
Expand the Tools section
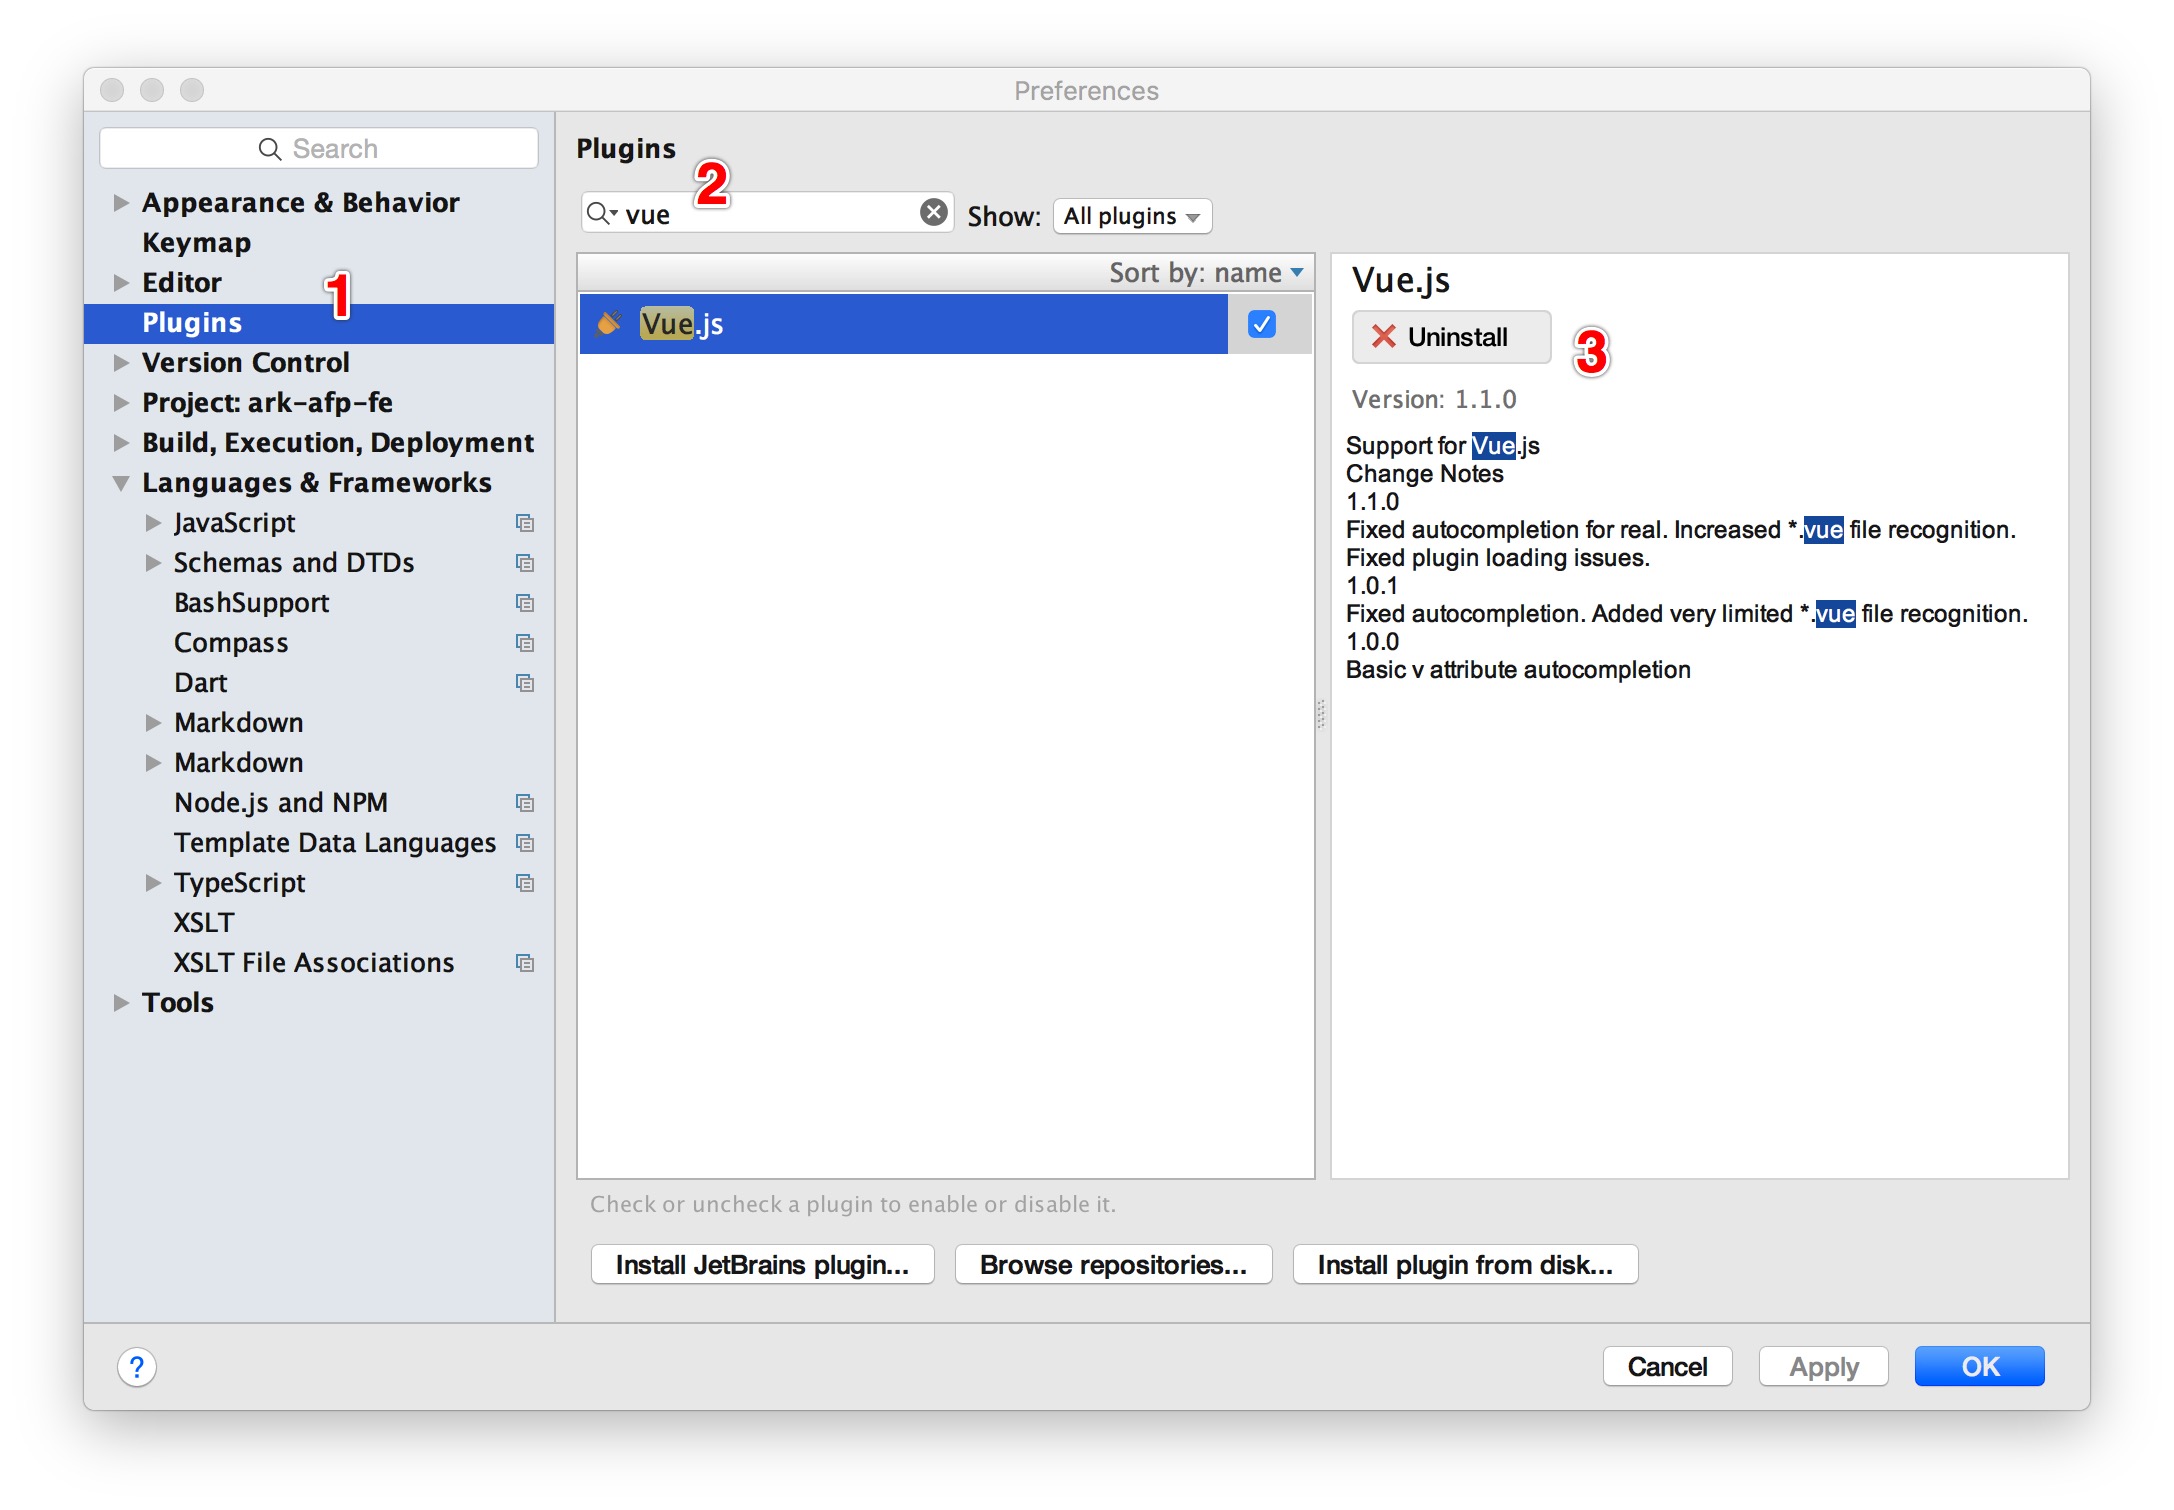click(121, 1003)
